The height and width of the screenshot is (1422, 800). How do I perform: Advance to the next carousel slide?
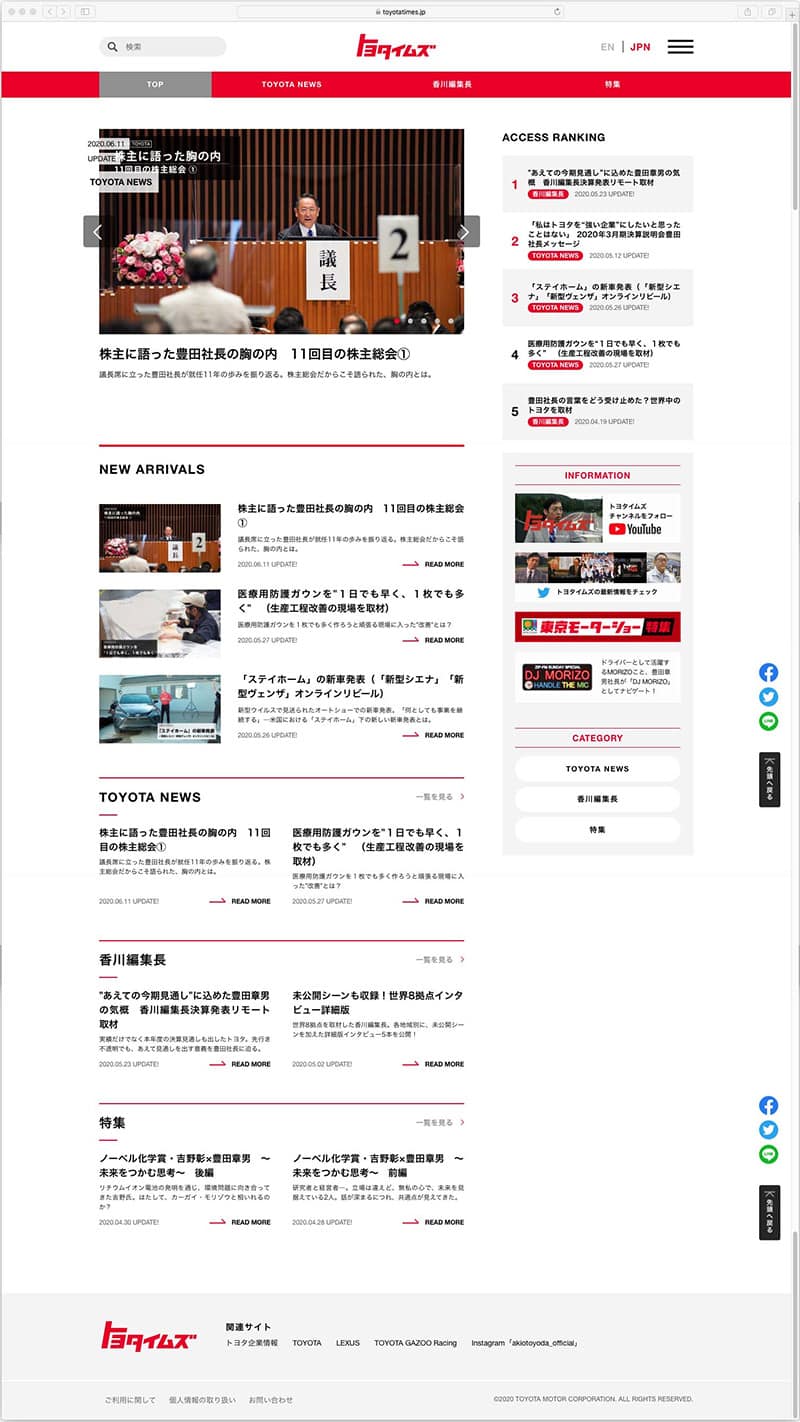coord(464,231)
